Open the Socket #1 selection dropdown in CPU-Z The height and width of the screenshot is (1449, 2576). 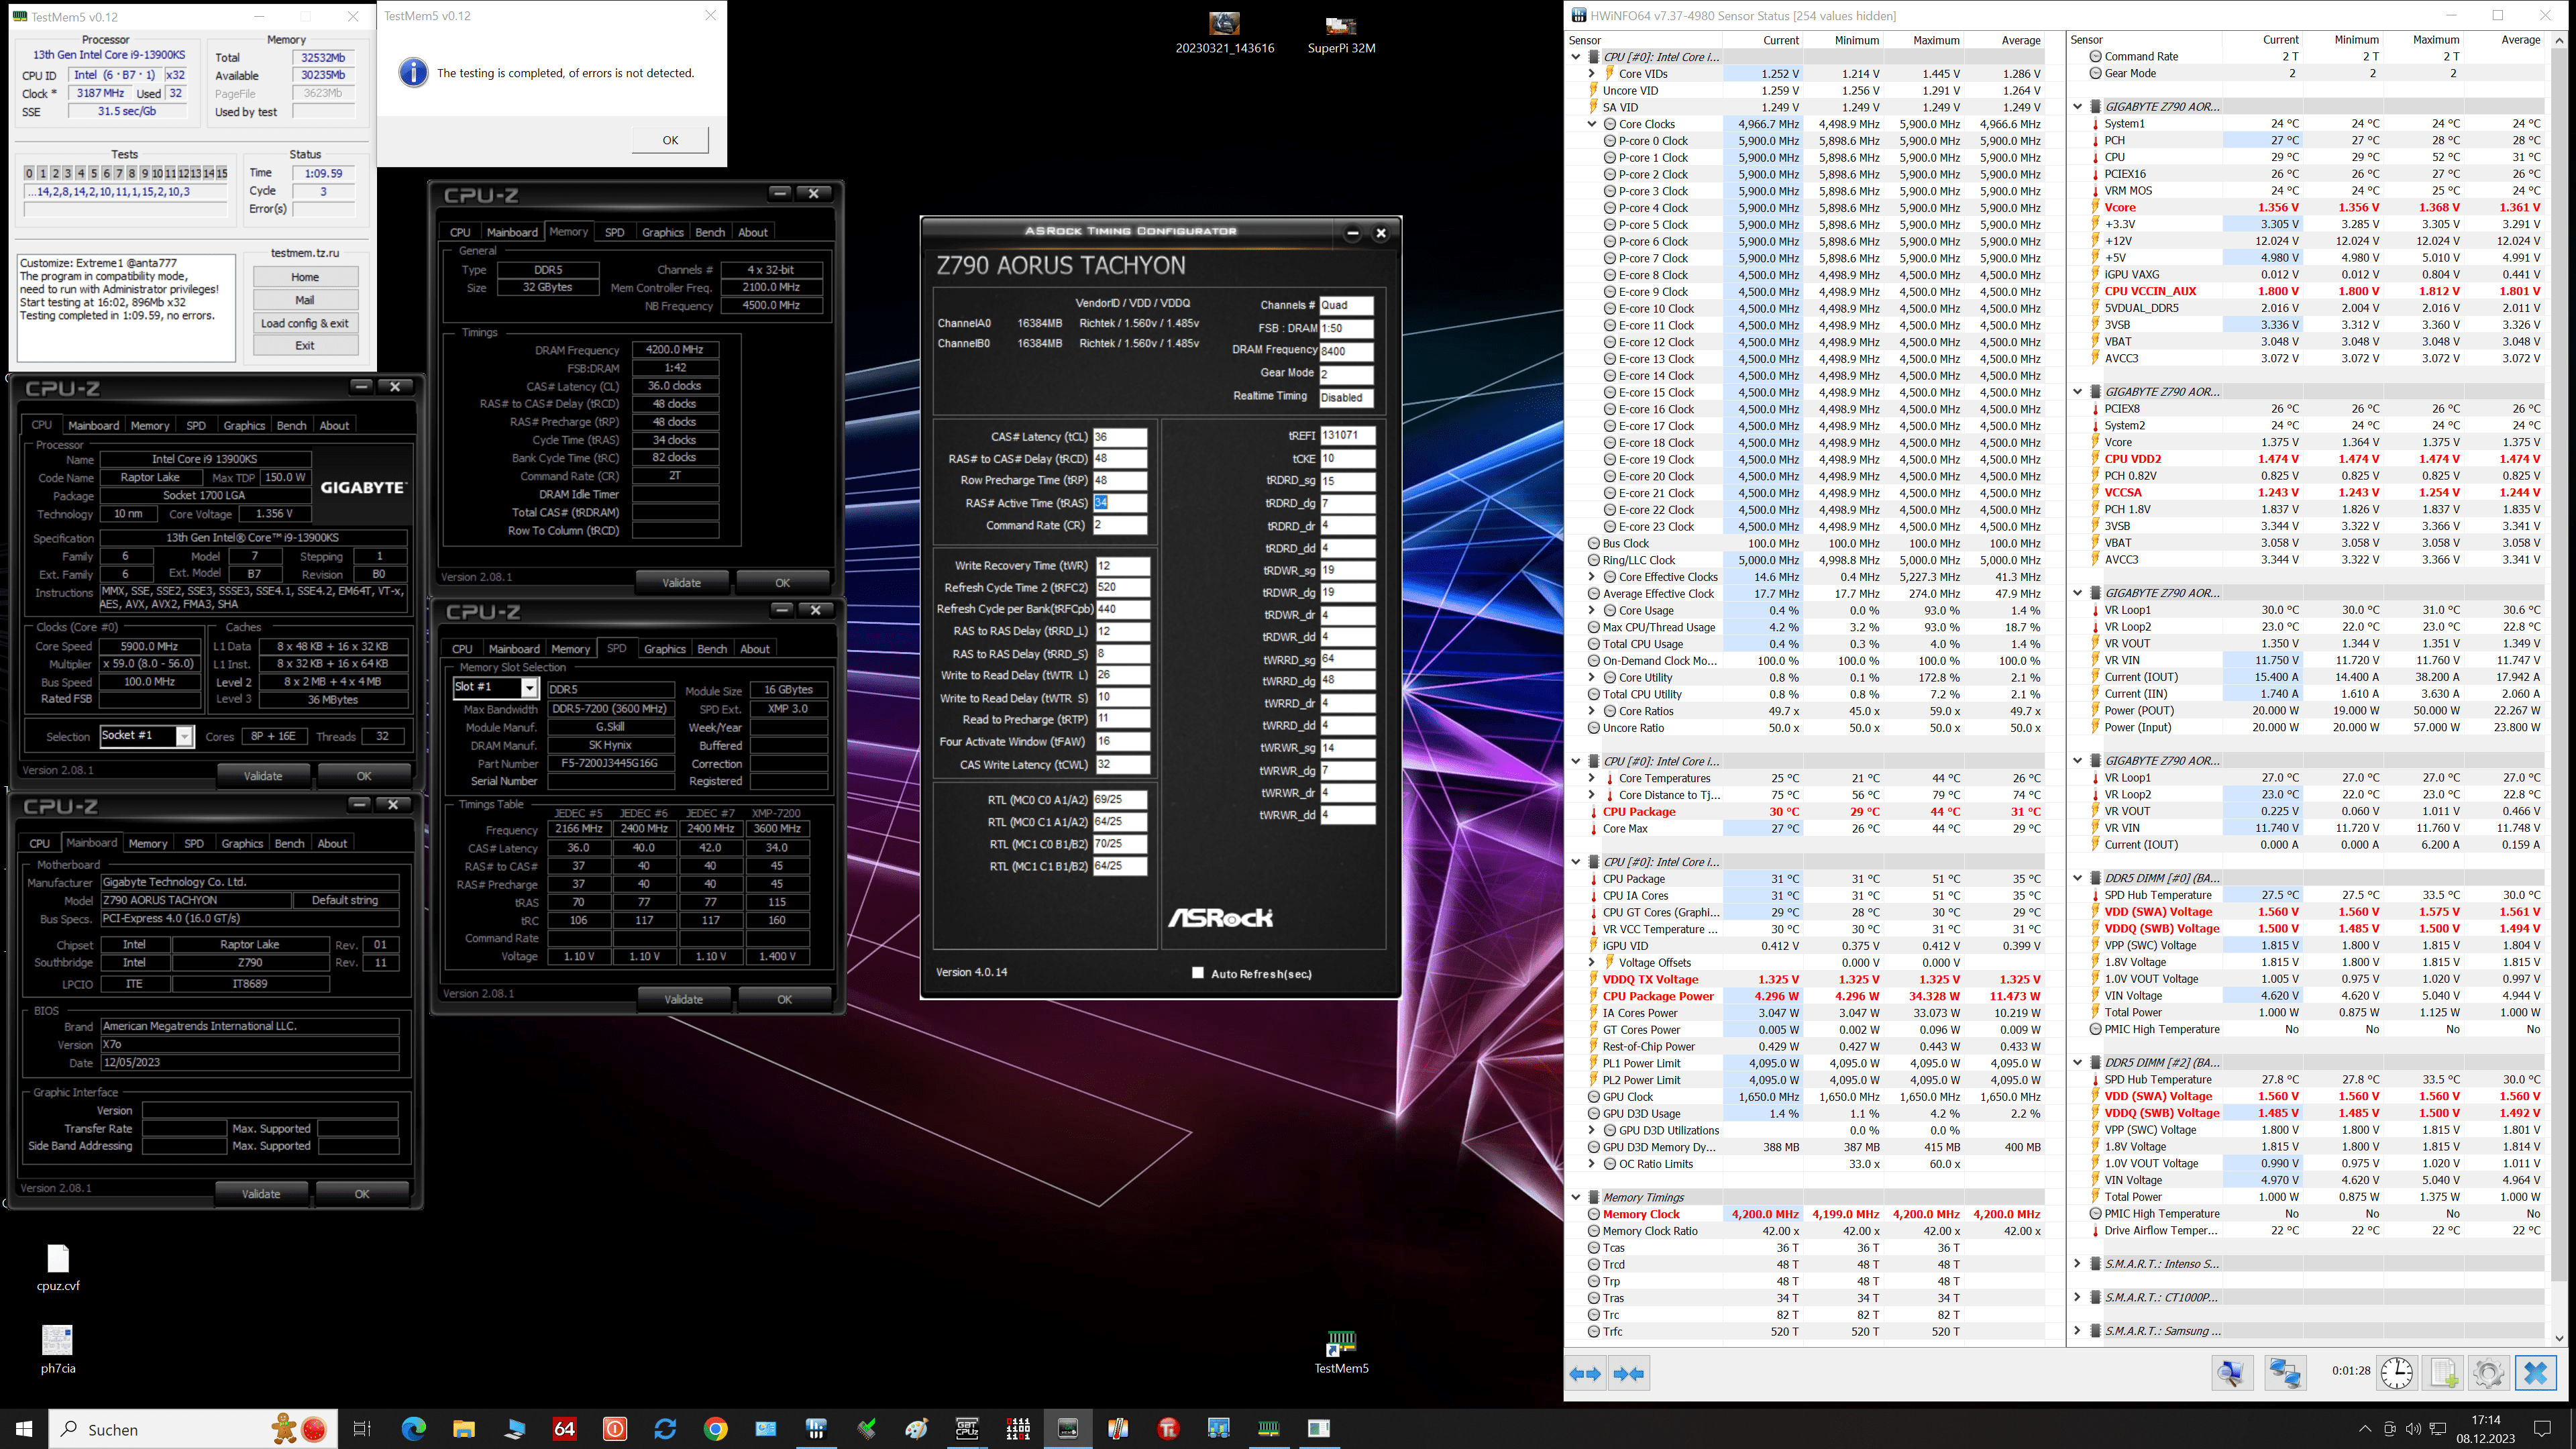pos(184,736)
